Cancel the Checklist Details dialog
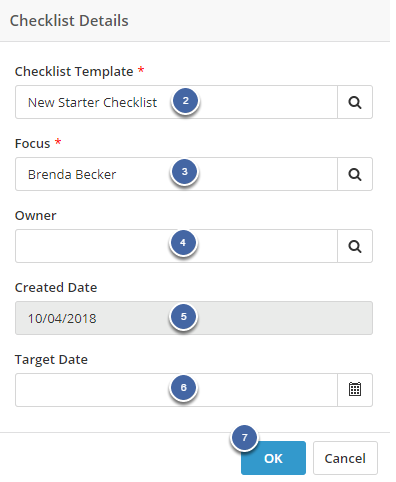Image resolution: width=396 pixels, height=482 pixels. click(345, 458)
